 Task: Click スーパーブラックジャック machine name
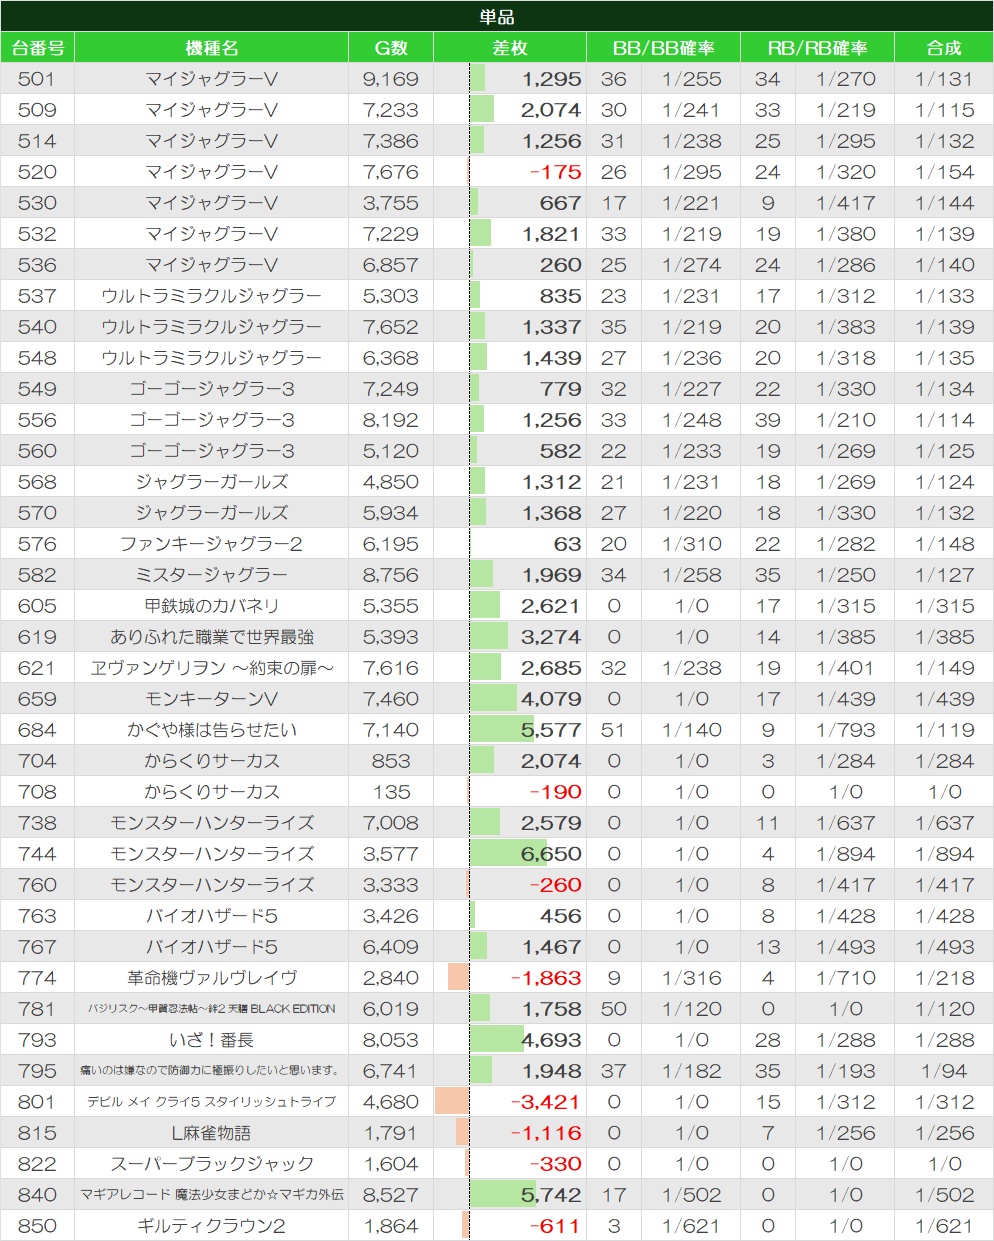click(x=211, y=1164)
